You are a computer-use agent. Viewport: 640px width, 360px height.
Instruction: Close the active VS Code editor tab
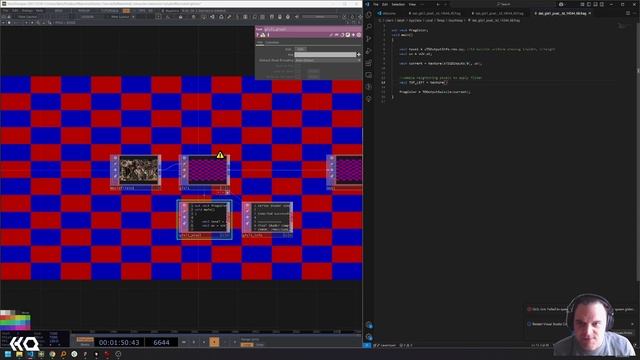point(590,13)
